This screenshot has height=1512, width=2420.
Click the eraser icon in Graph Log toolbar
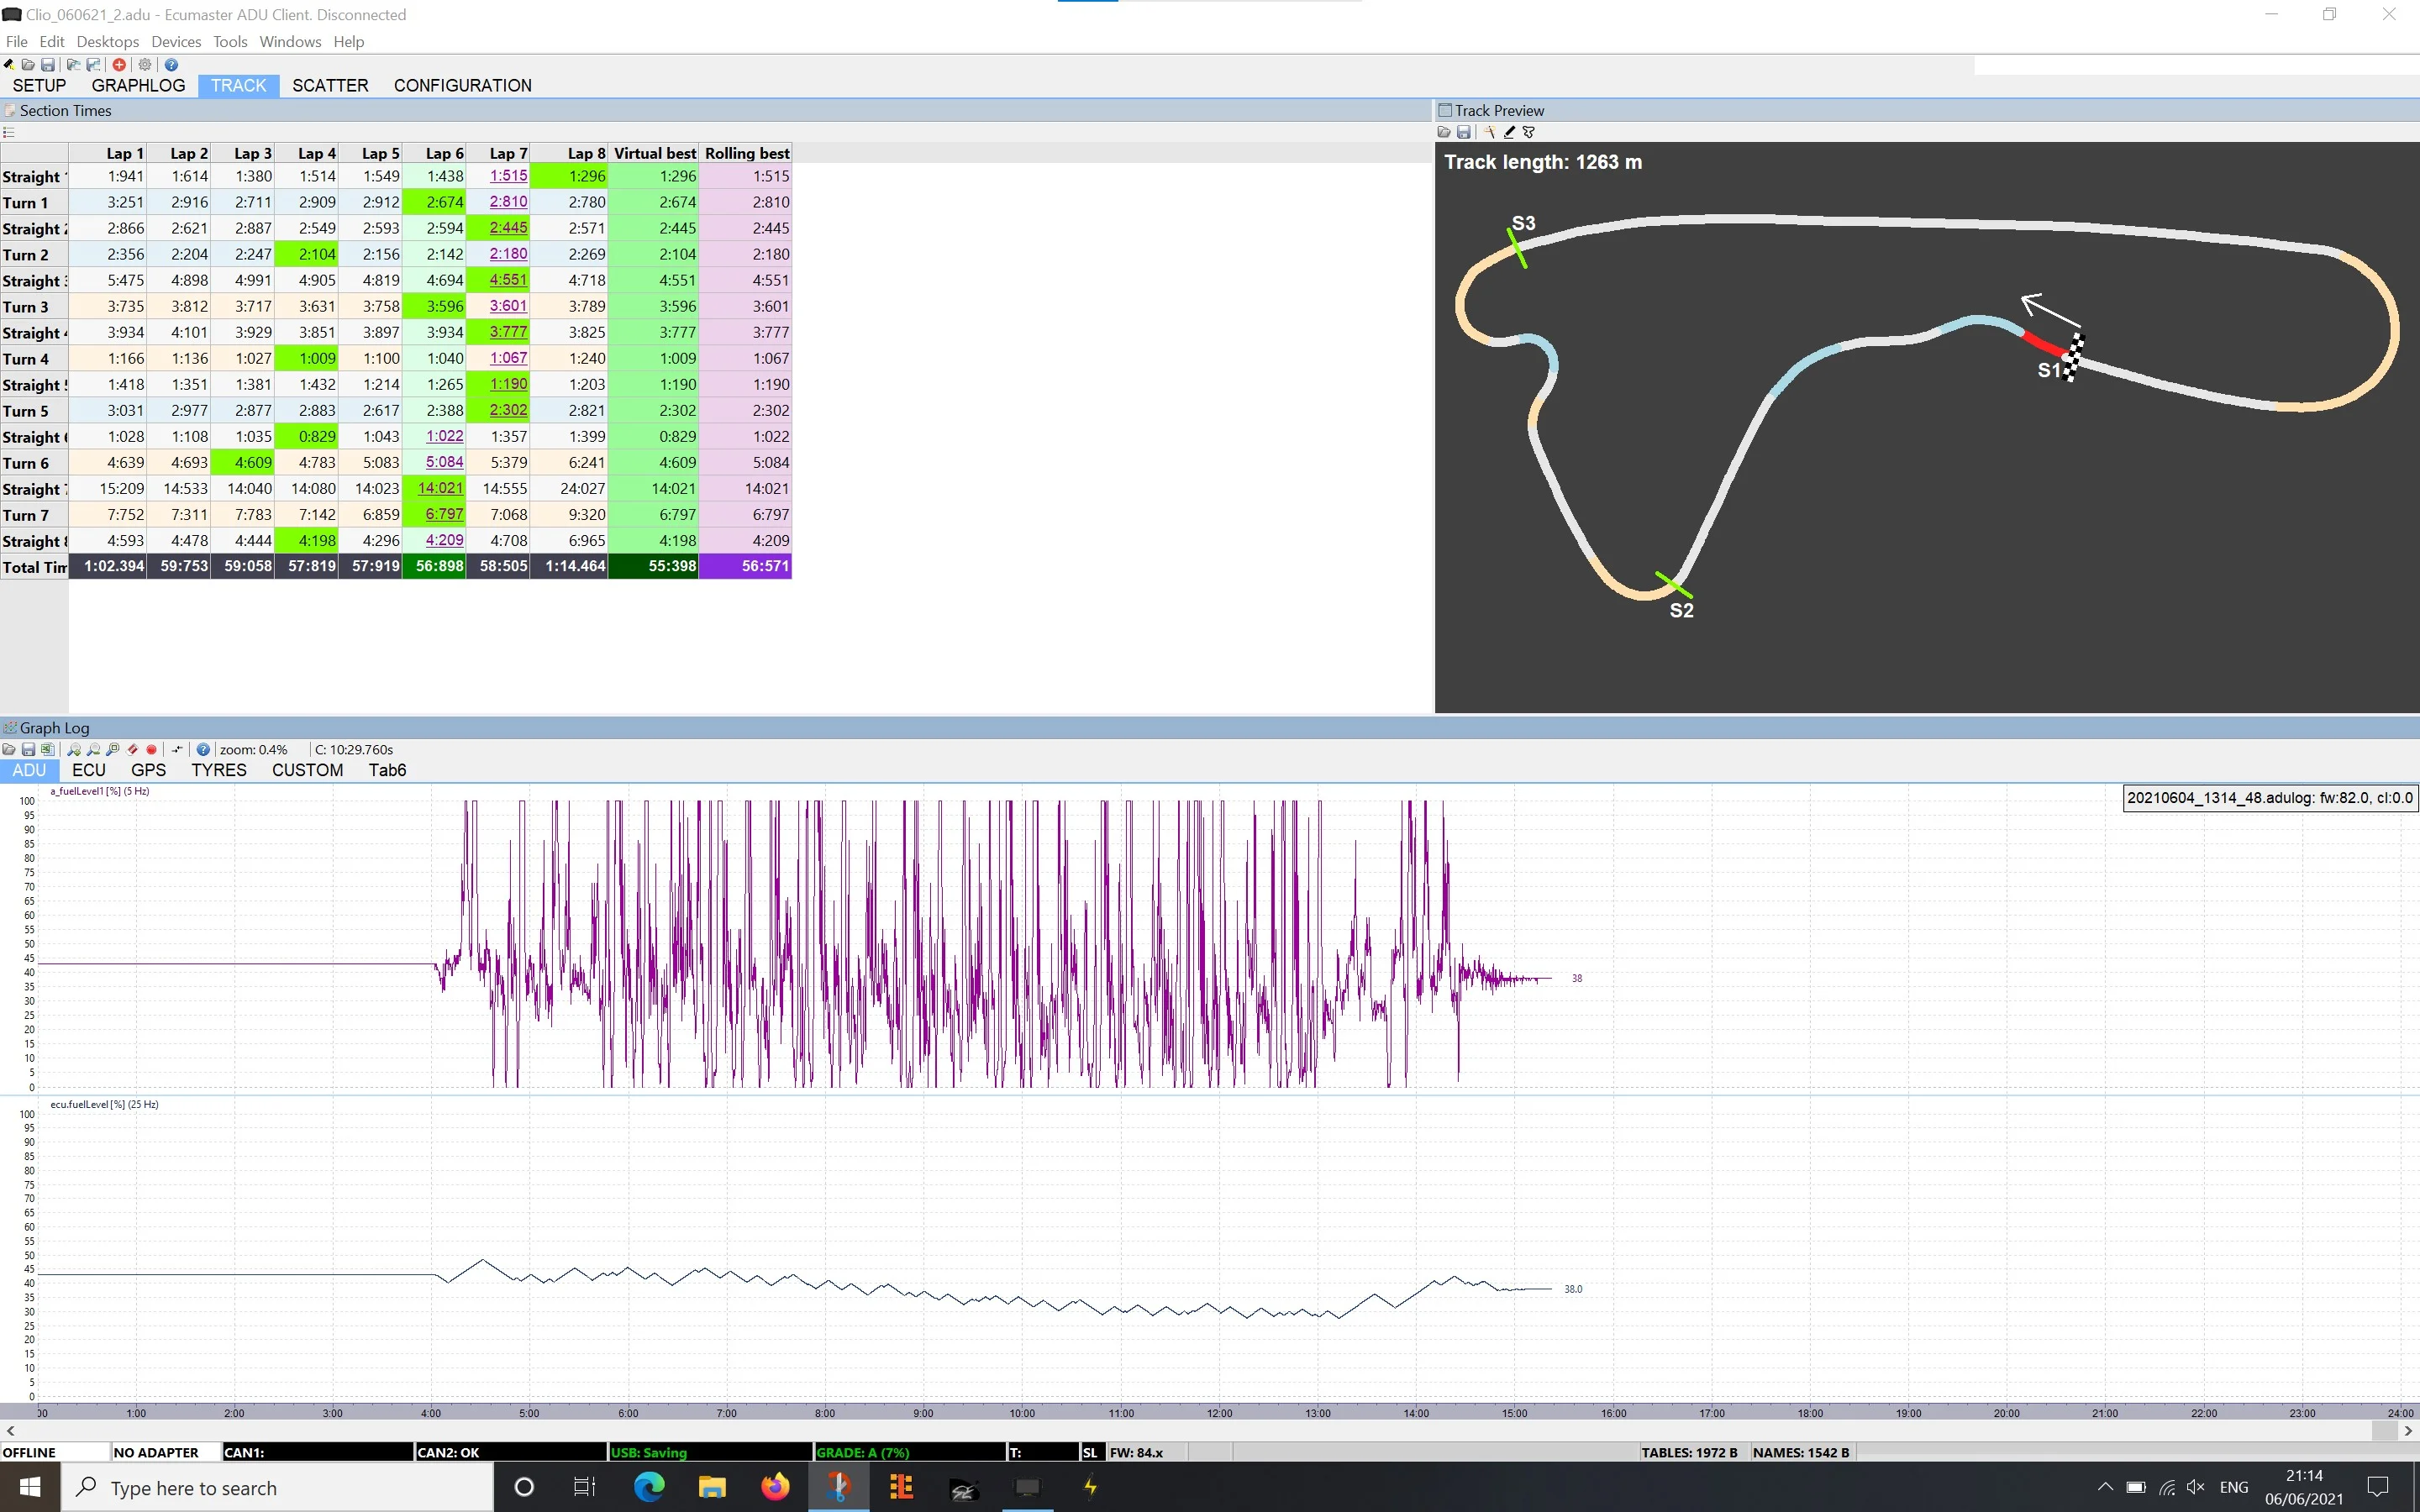click(132, 749)
